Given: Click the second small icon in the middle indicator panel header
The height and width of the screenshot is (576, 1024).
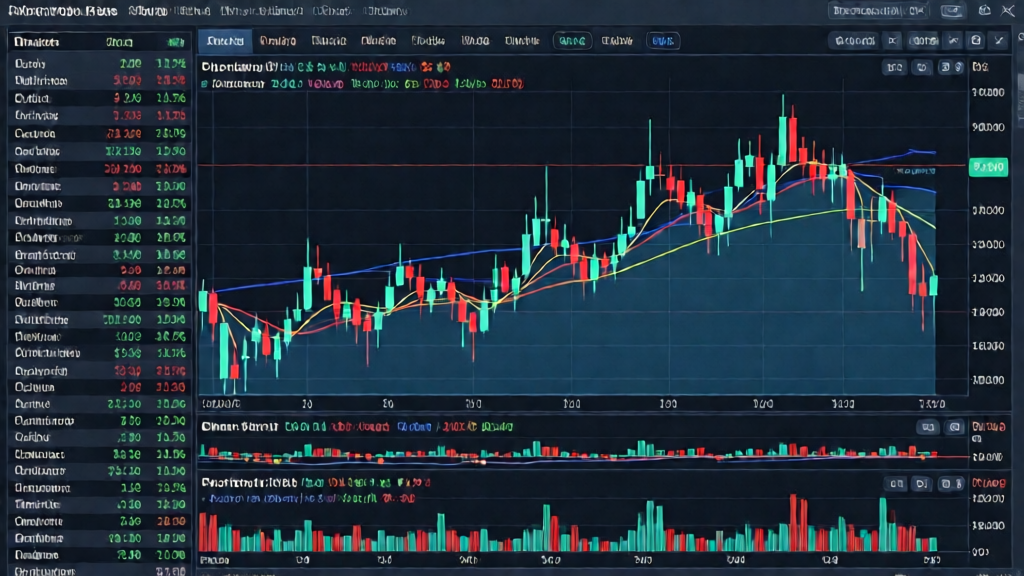Looking at the screenshot, I should coord(954,427).
